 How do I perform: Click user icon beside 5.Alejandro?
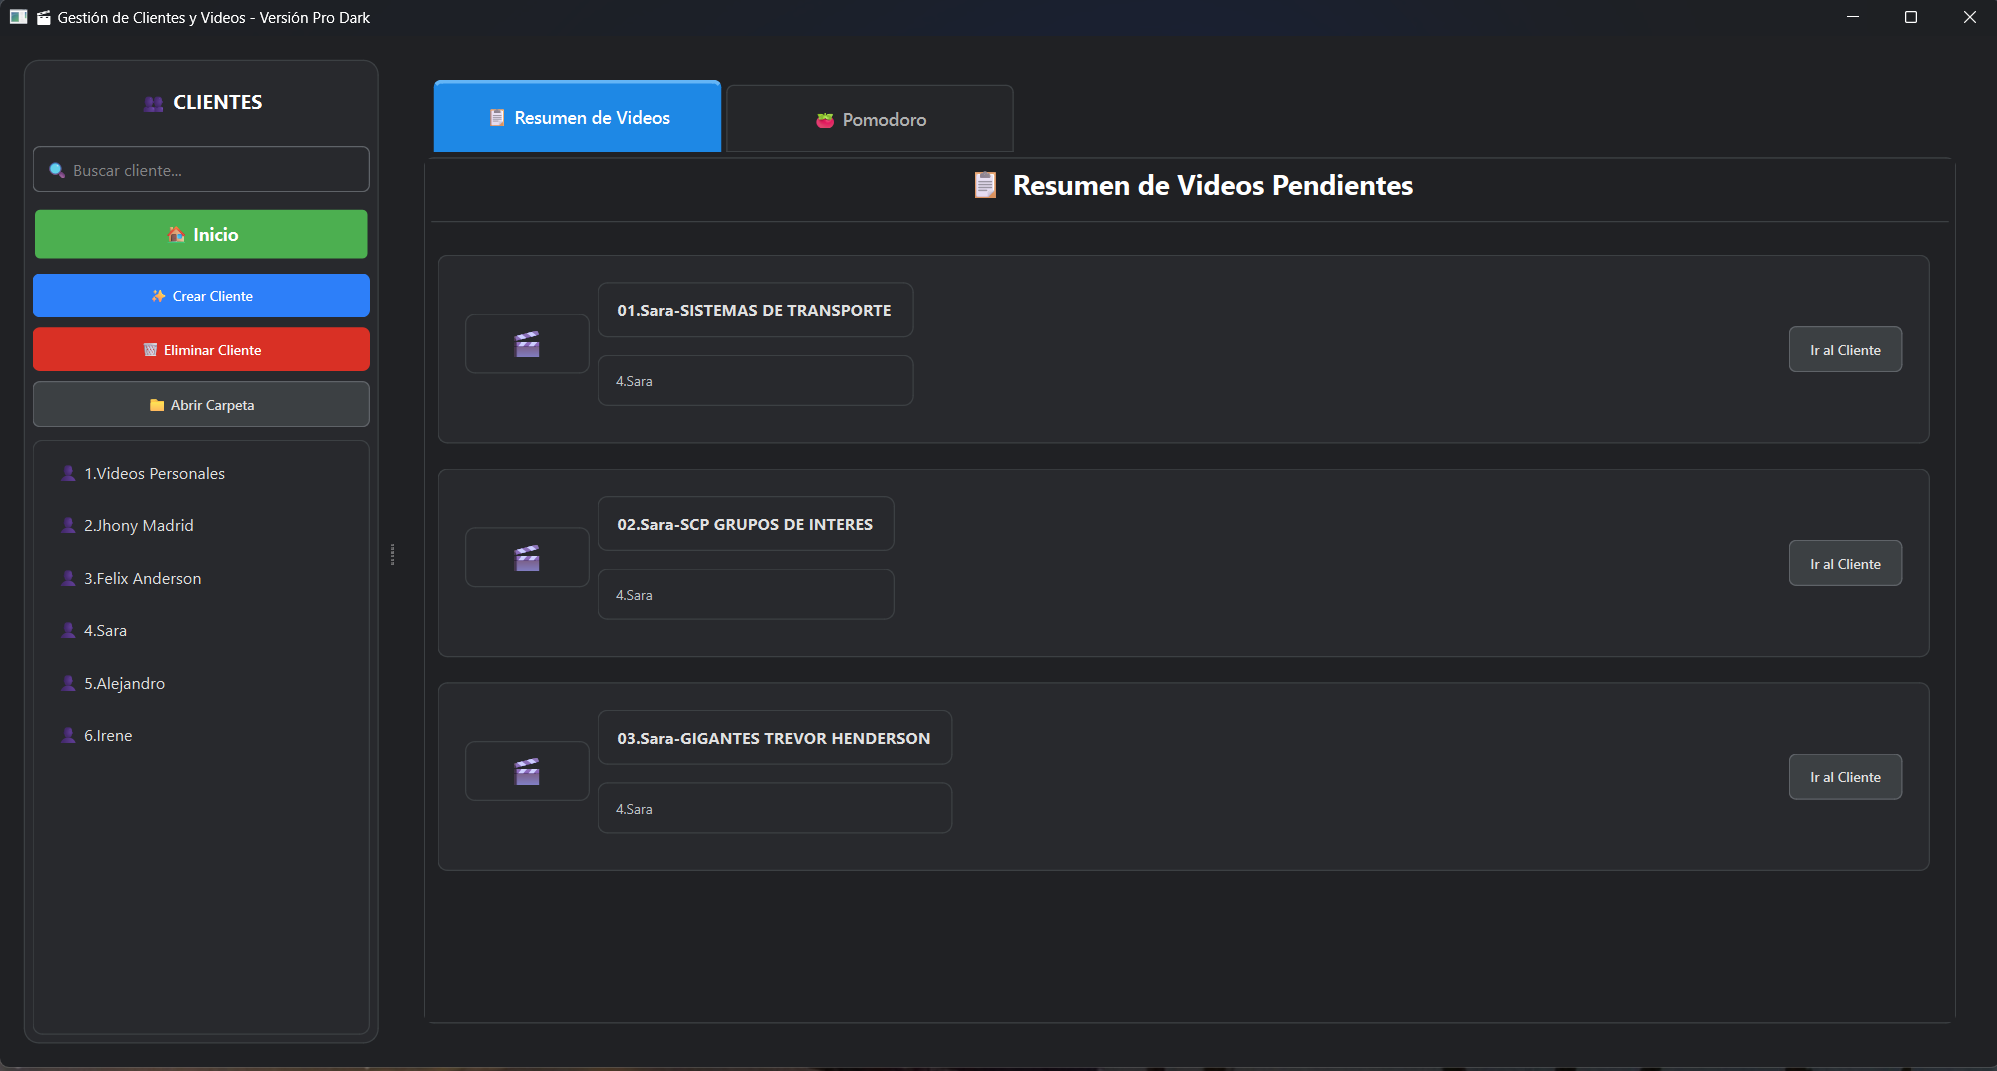(68, 683)
